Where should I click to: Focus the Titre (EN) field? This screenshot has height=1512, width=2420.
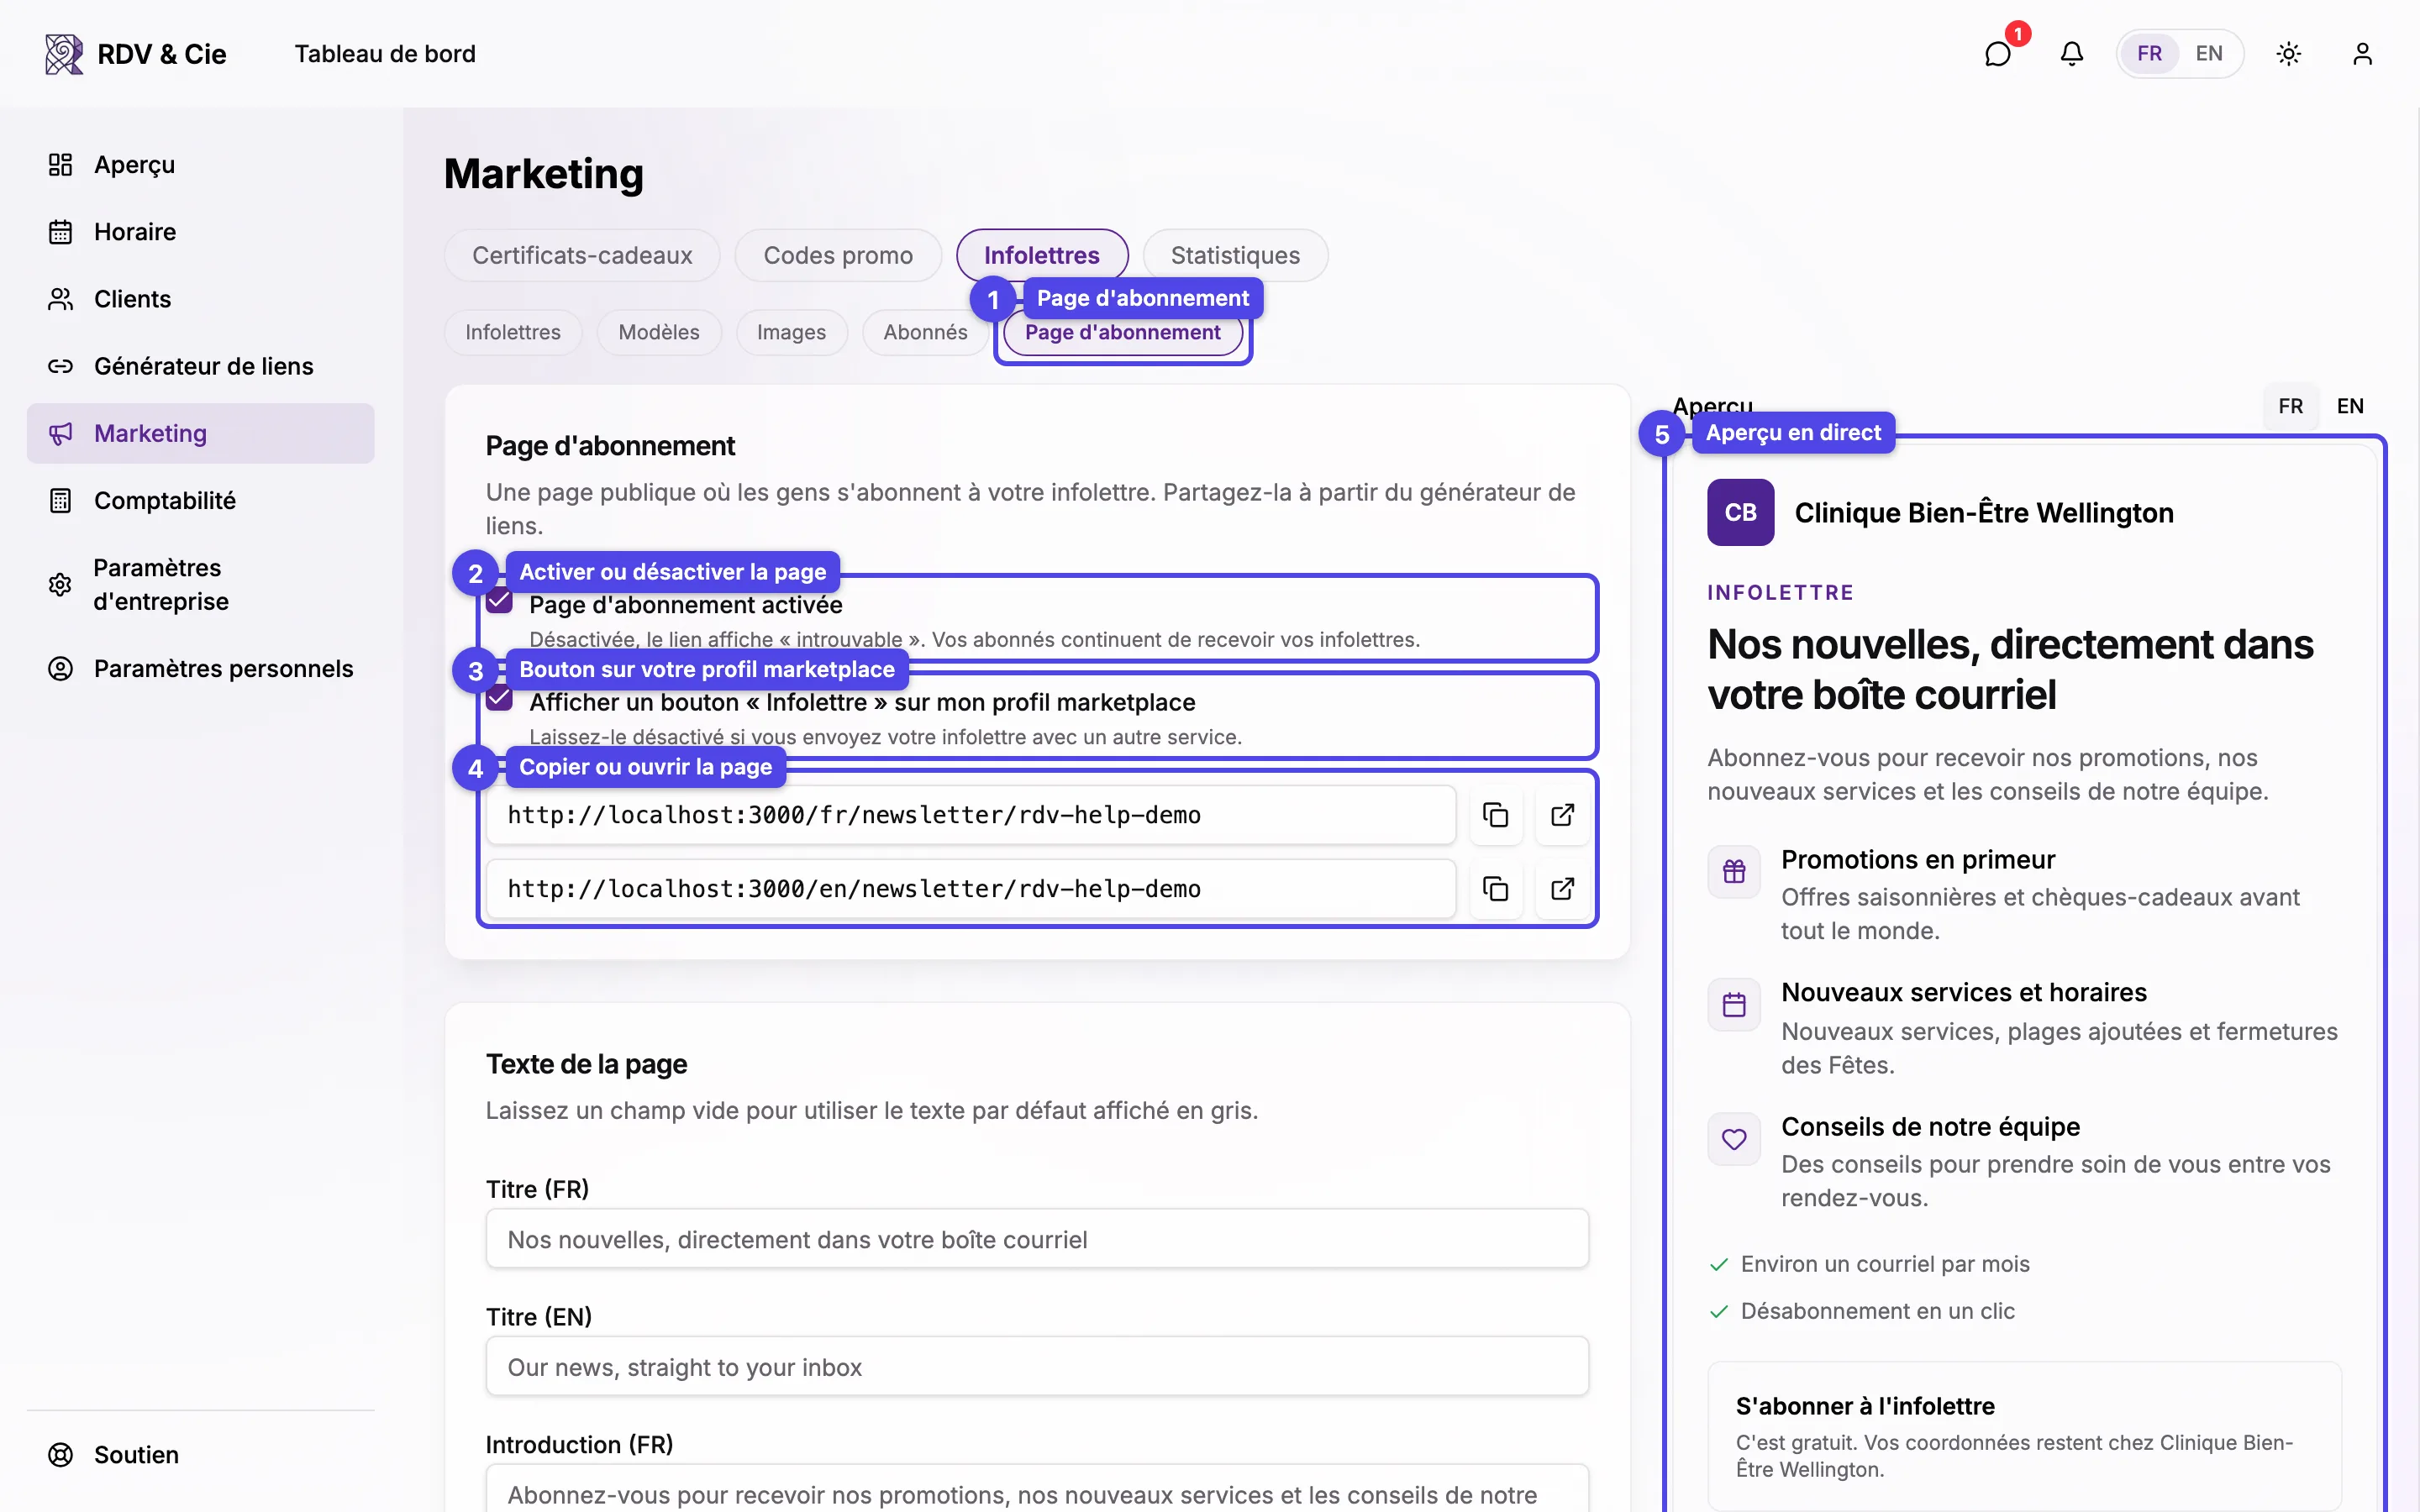click(1037, 1367)
